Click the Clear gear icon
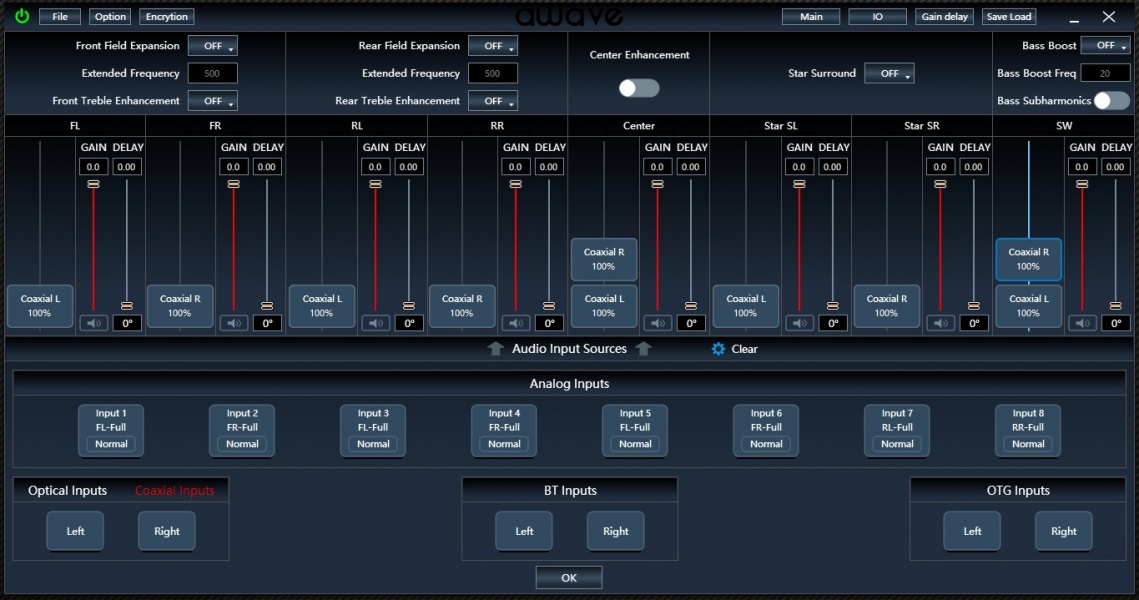The image size is (1139, 600). pyautogui.click(x=718, y=349)
